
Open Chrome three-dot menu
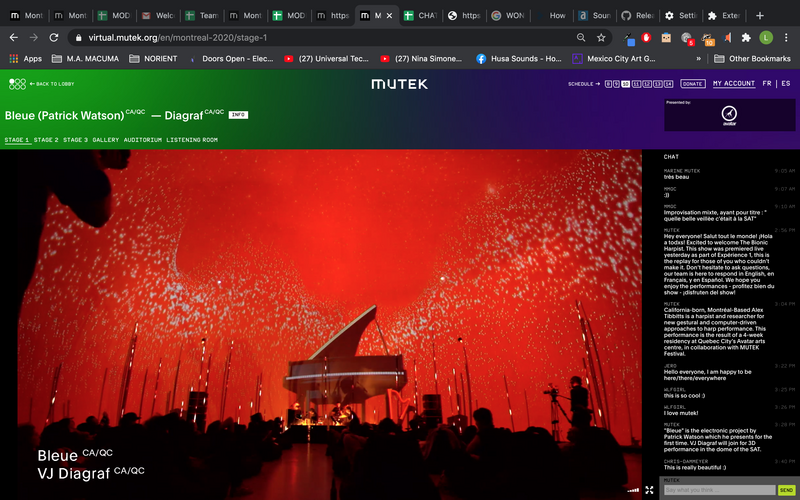point(786,37)
